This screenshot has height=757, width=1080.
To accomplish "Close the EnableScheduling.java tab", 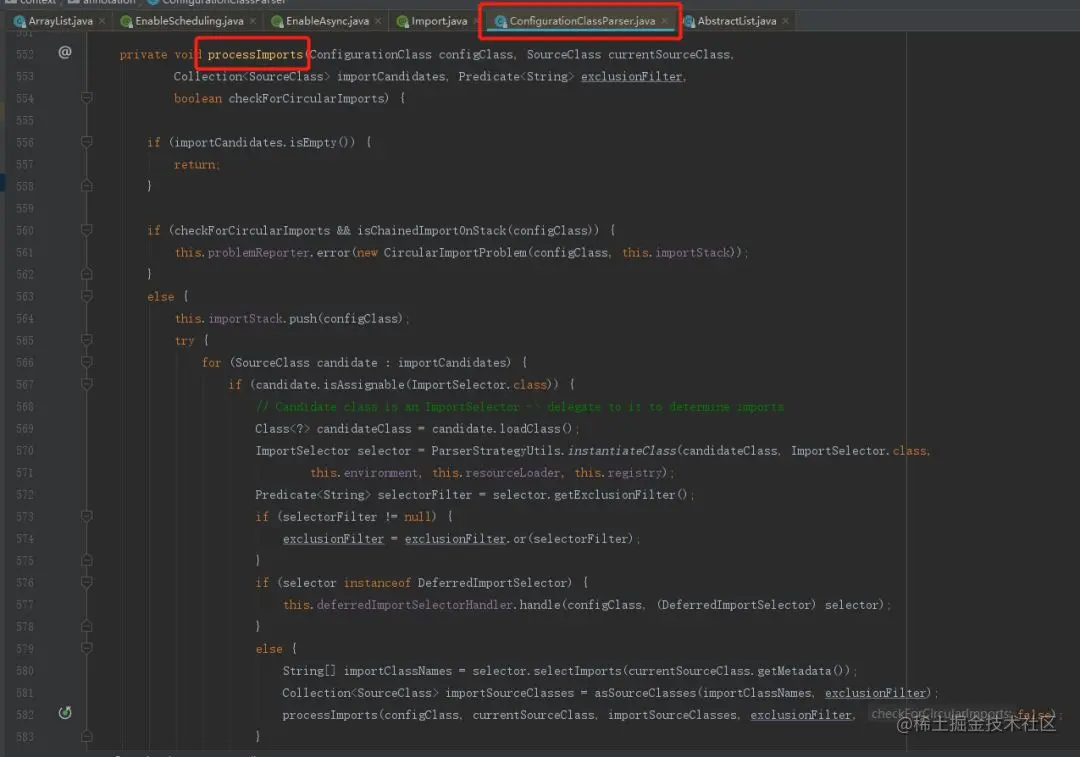I will pos(253,21).
